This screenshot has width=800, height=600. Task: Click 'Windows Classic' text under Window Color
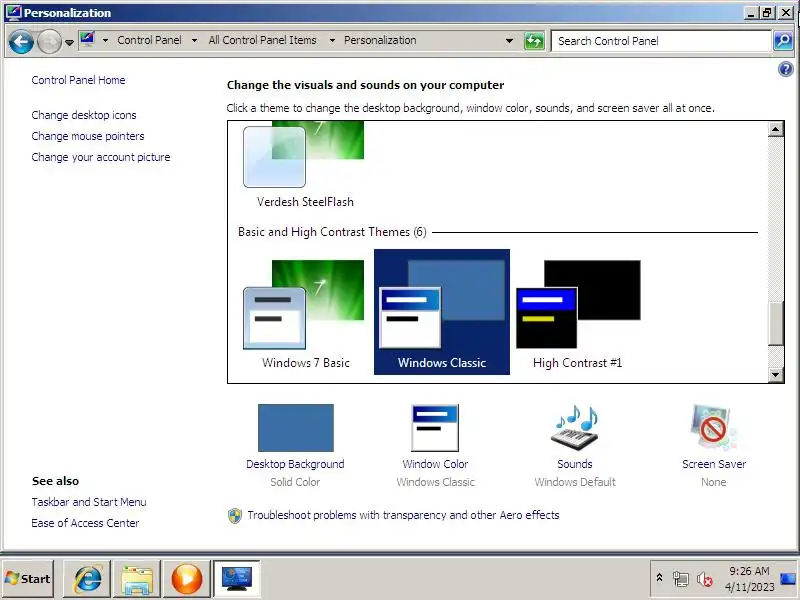[x=435, y=482]
